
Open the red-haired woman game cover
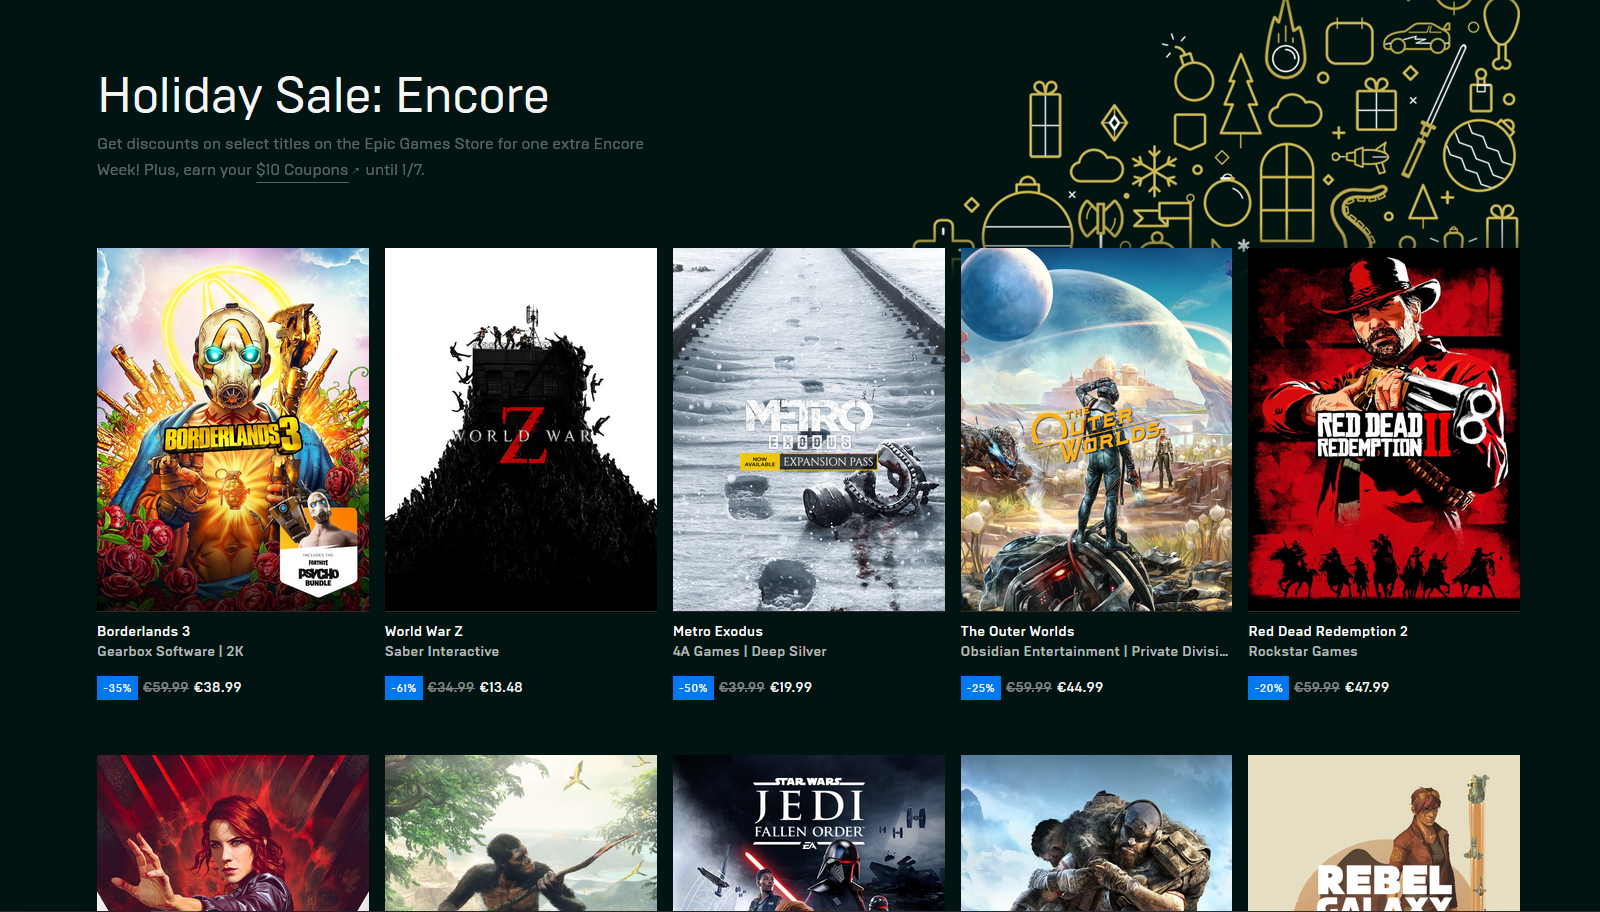click(233, 833)
